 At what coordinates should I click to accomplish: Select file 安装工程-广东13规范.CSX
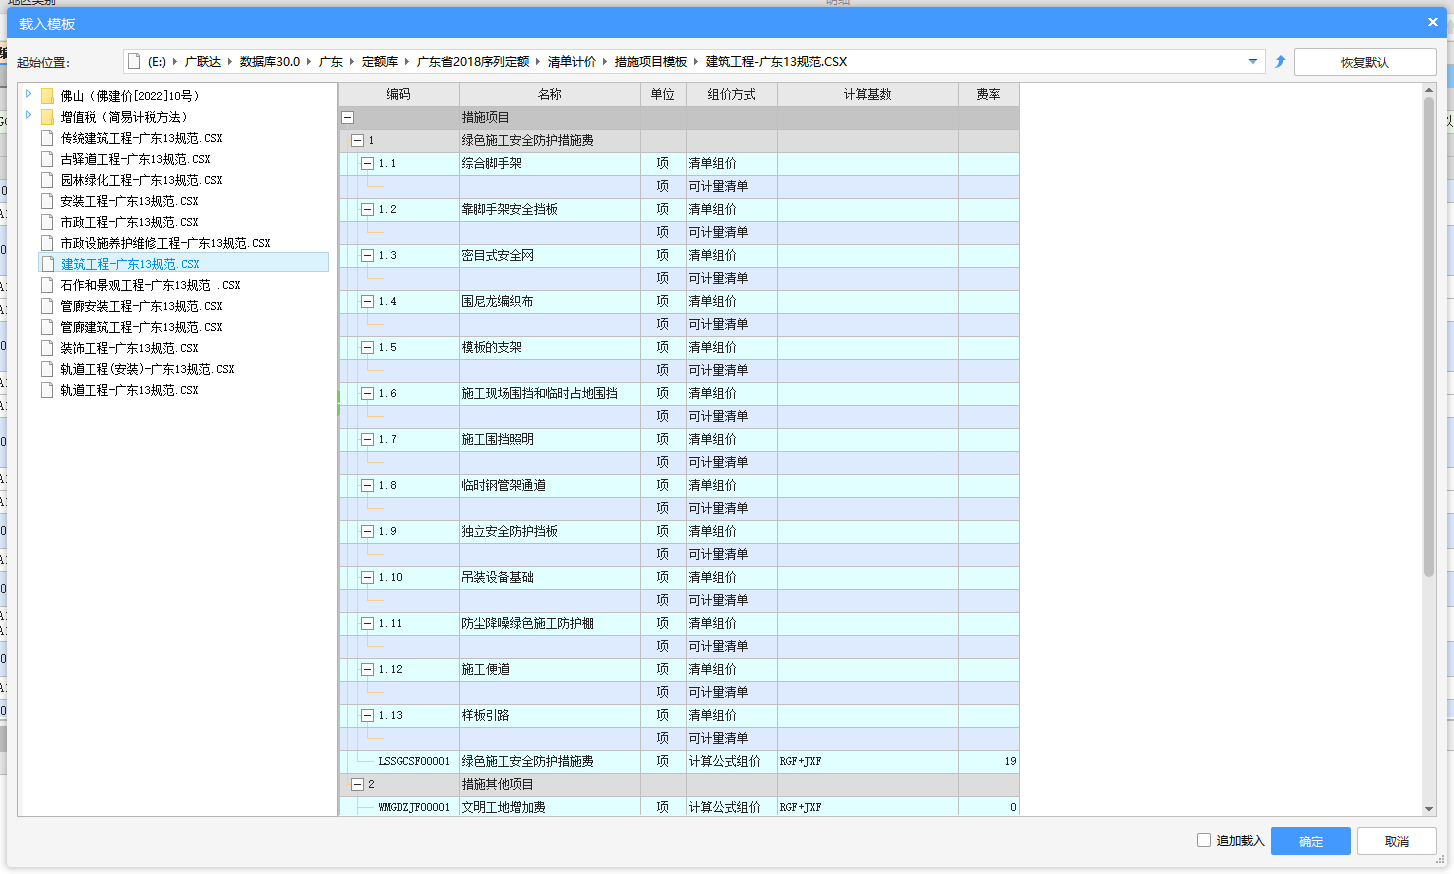pyautogui.click(x=129, y=201)
